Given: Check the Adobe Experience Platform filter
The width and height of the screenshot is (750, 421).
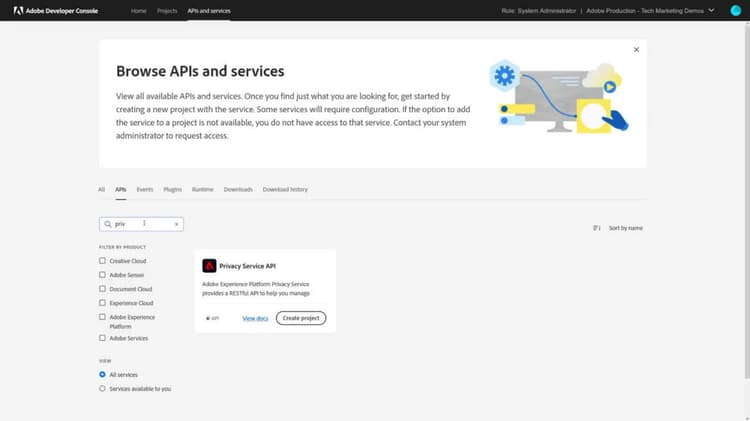Looking at the screenshot, I should 102,317.
